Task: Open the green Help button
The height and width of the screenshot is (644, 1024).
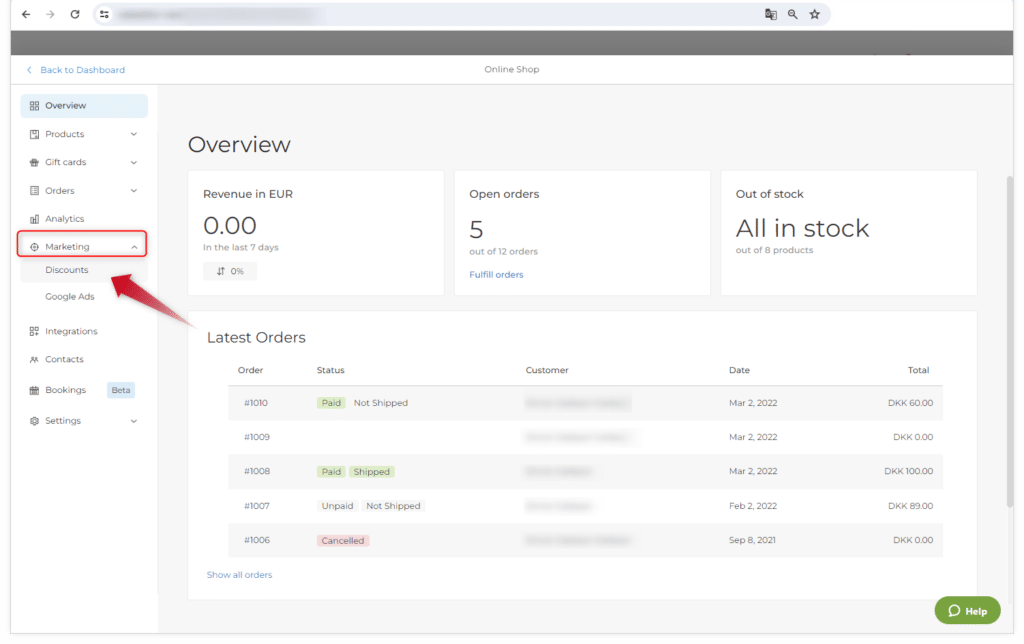Action: tap(967, 611)
